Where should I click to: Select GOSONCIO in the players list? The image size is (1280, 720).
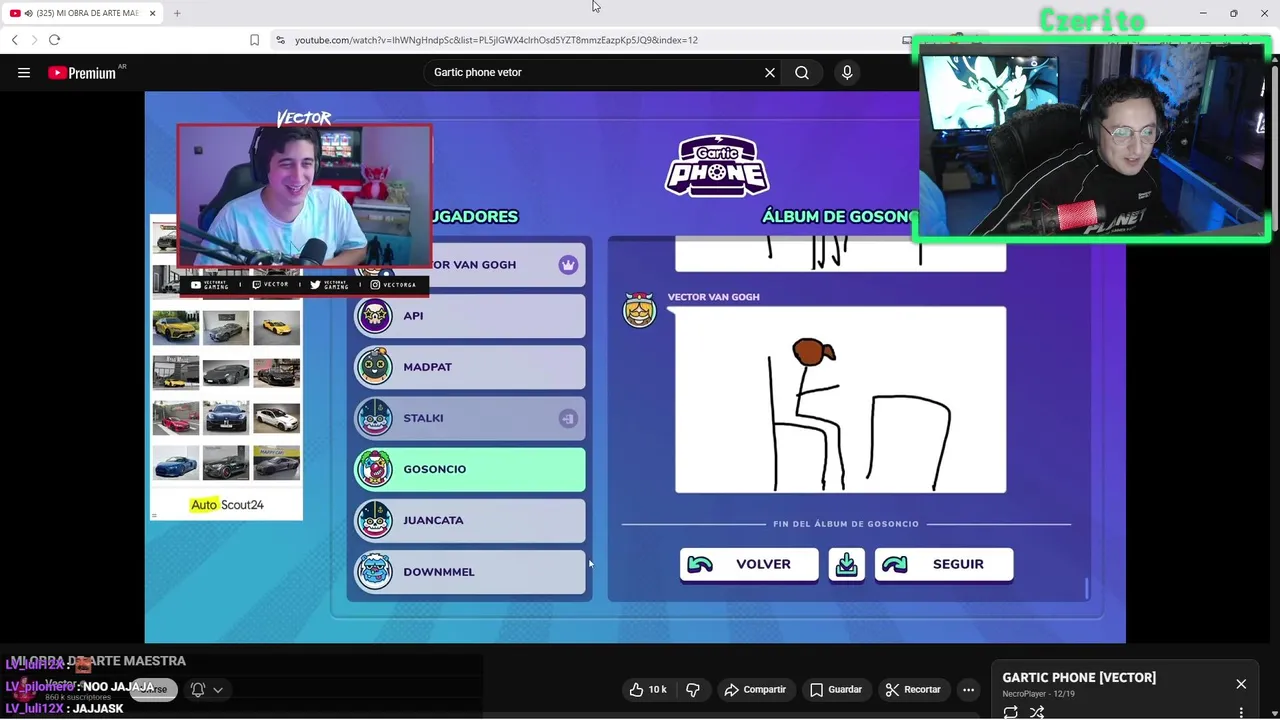tap(470, 469)
